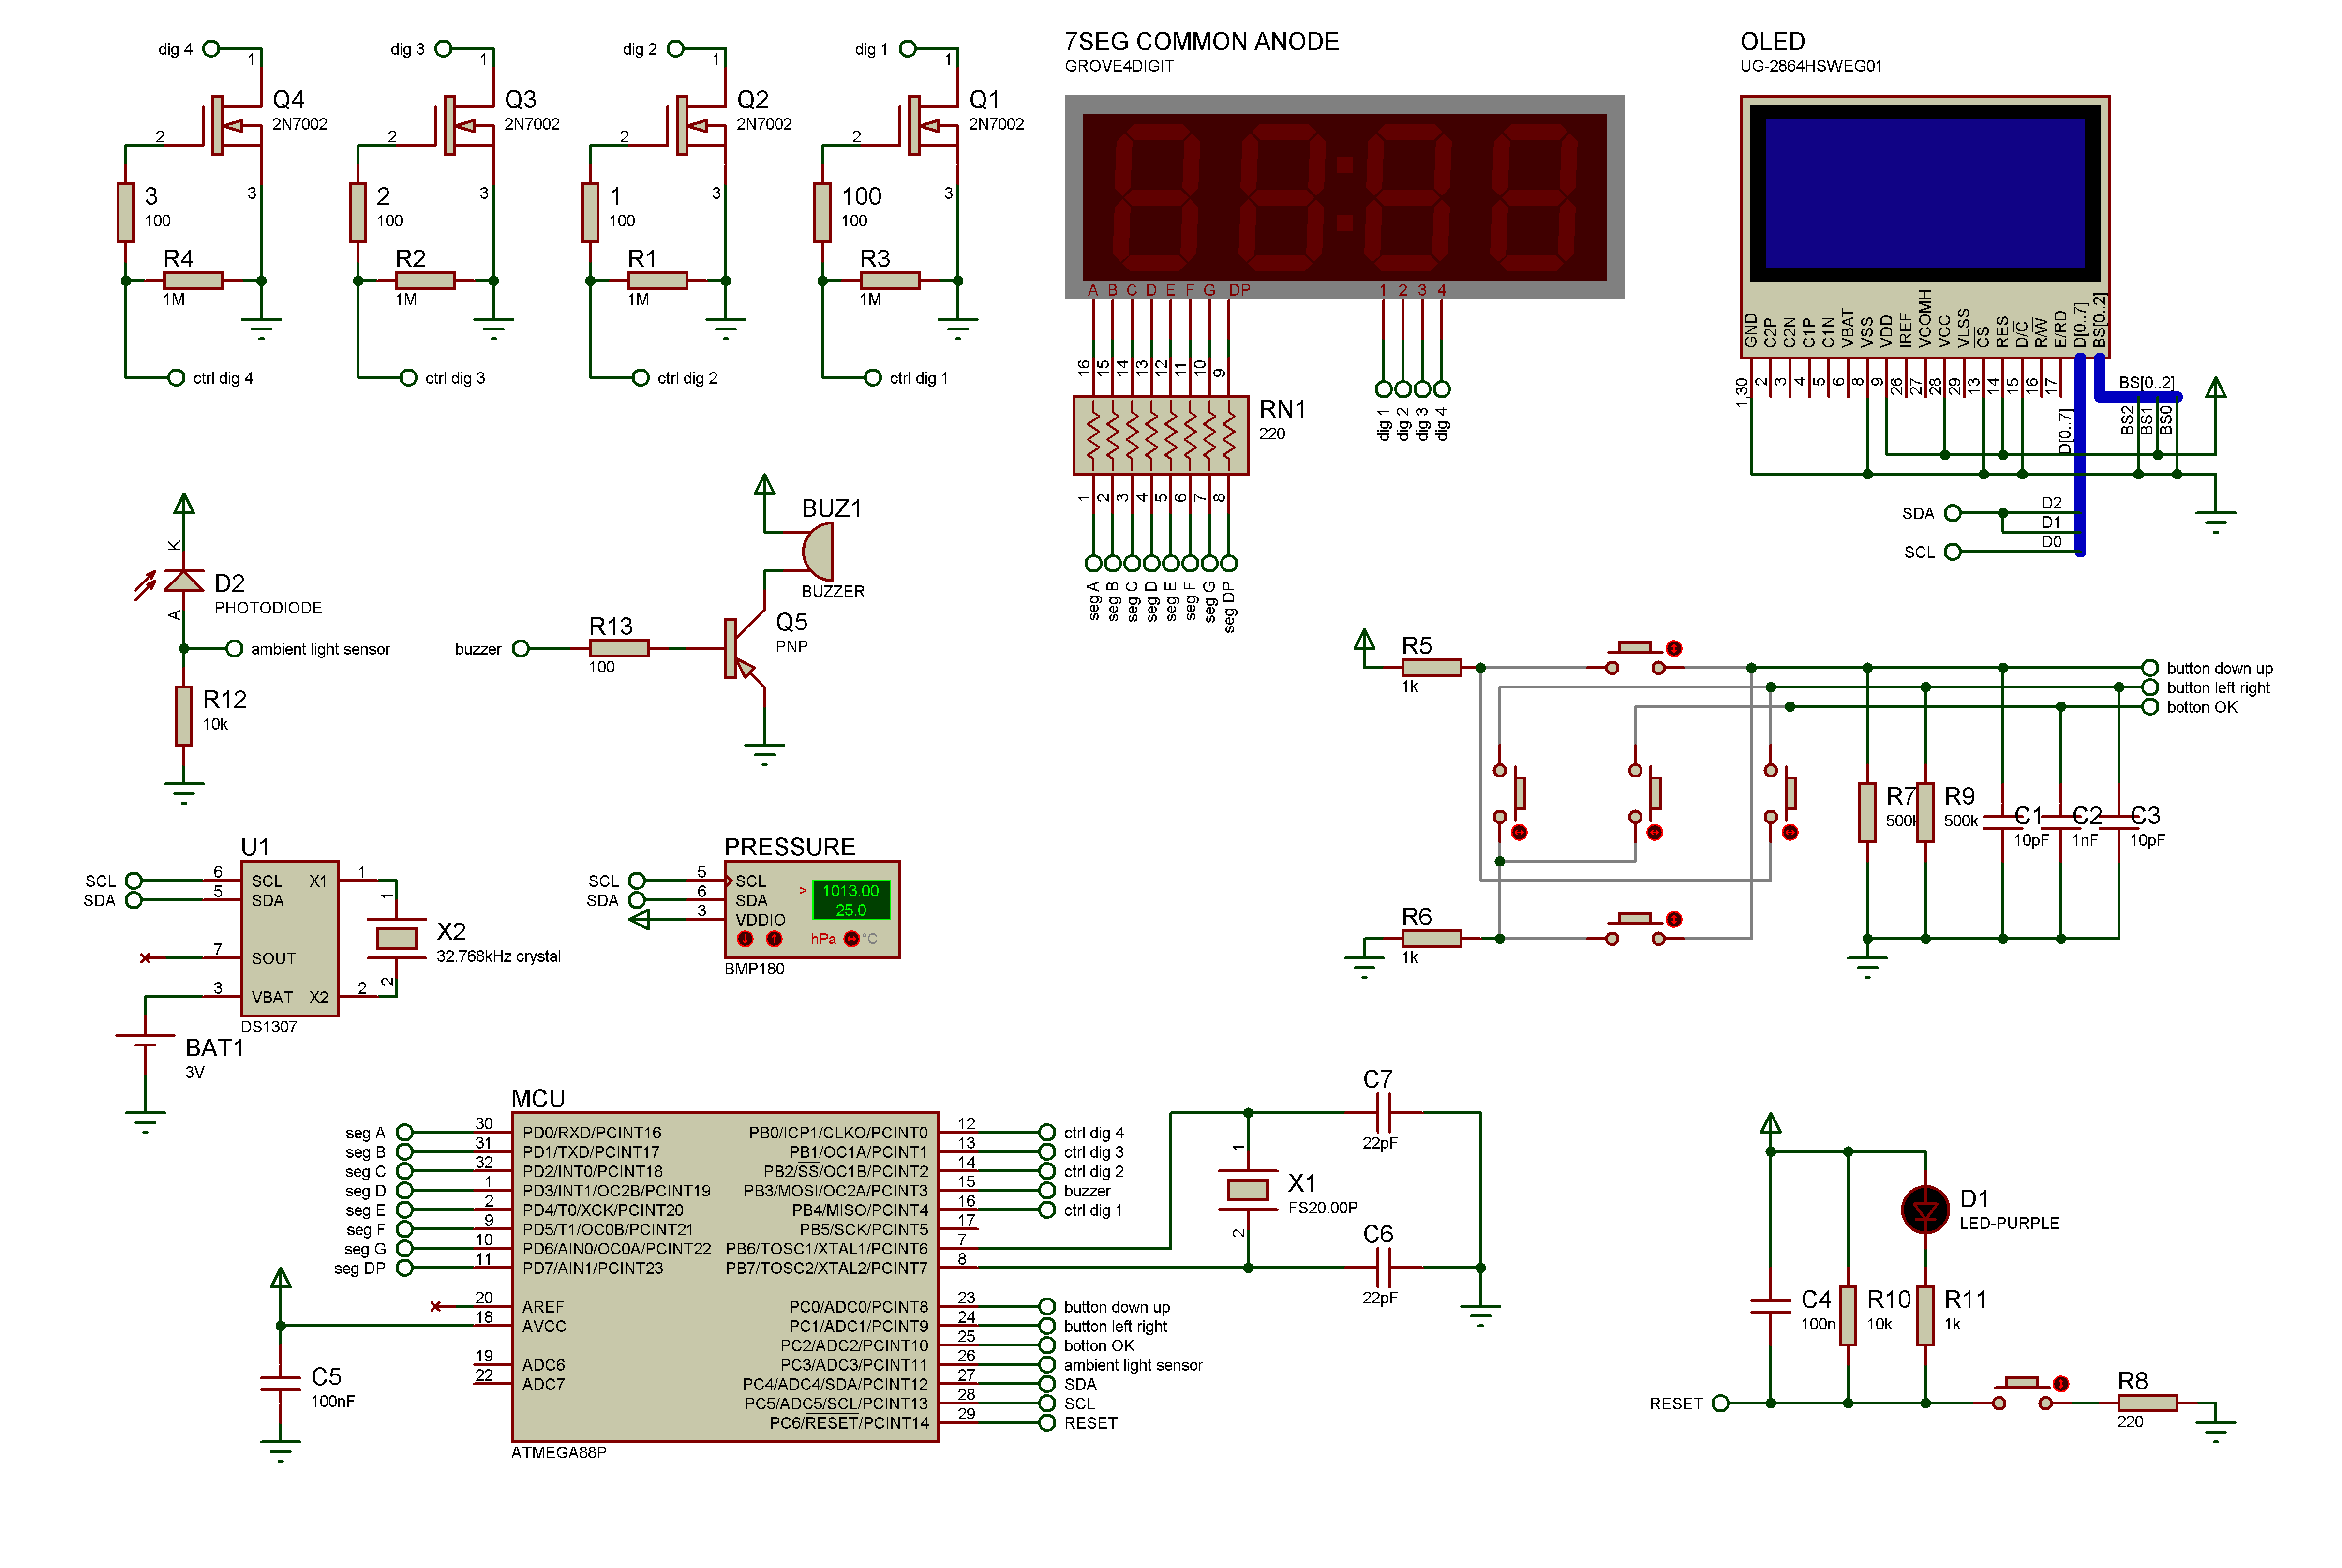Select the C6 22pF capacitor

(1384, 1267)
